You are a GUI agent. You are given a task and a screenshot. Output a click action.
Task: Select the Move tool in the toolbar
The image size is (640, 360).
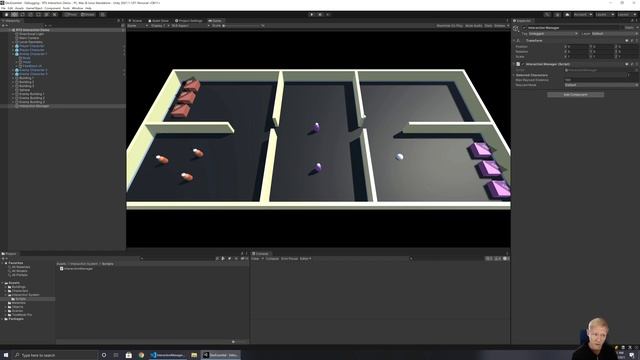(x=14, y=14)
